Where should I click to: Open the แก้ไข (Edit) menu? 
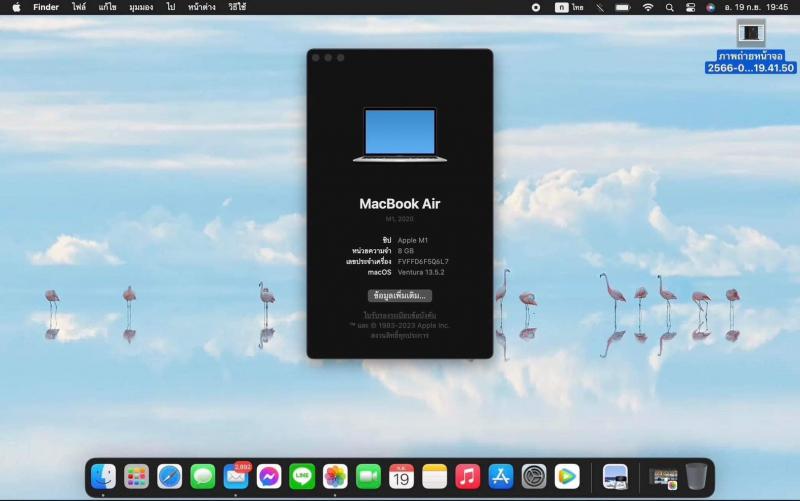108,7
